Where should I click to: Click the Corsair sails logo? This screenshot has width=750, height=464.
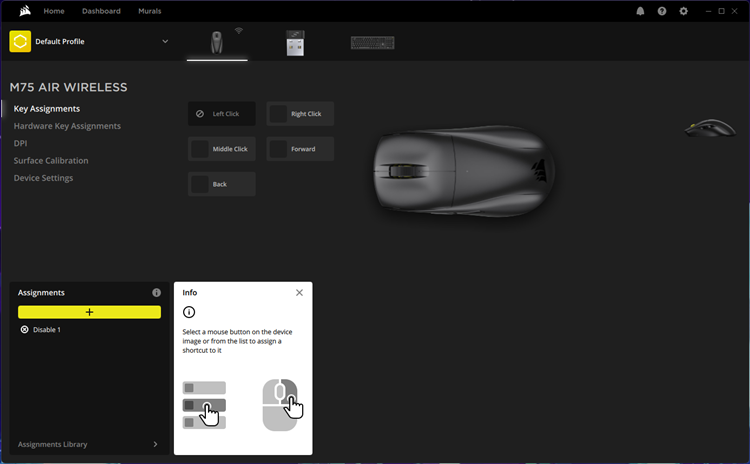click(25, 11)
